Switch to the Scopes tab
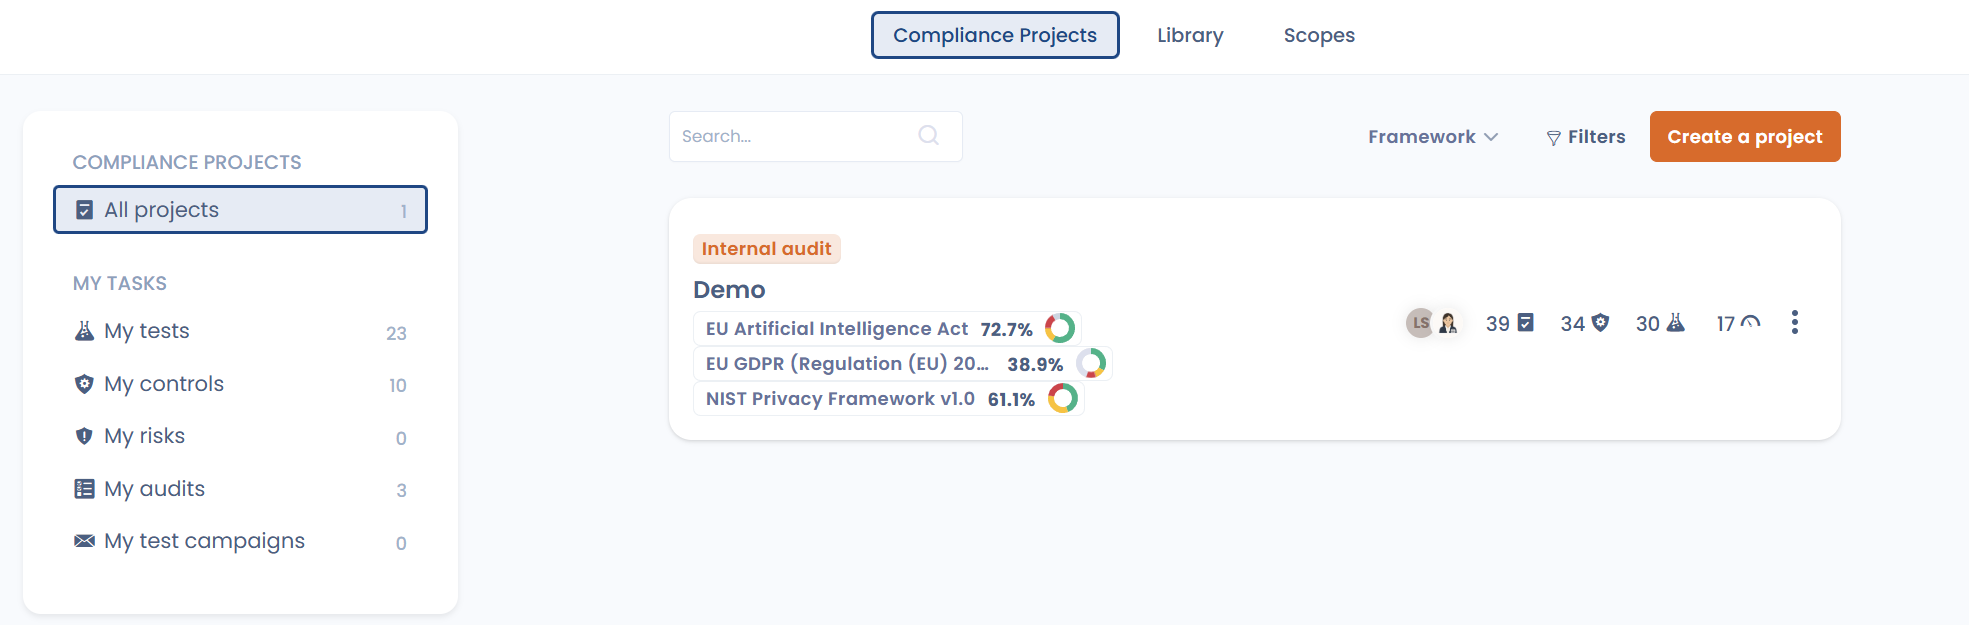The height and width of the screenshot is (625, 1969). 1318,36
